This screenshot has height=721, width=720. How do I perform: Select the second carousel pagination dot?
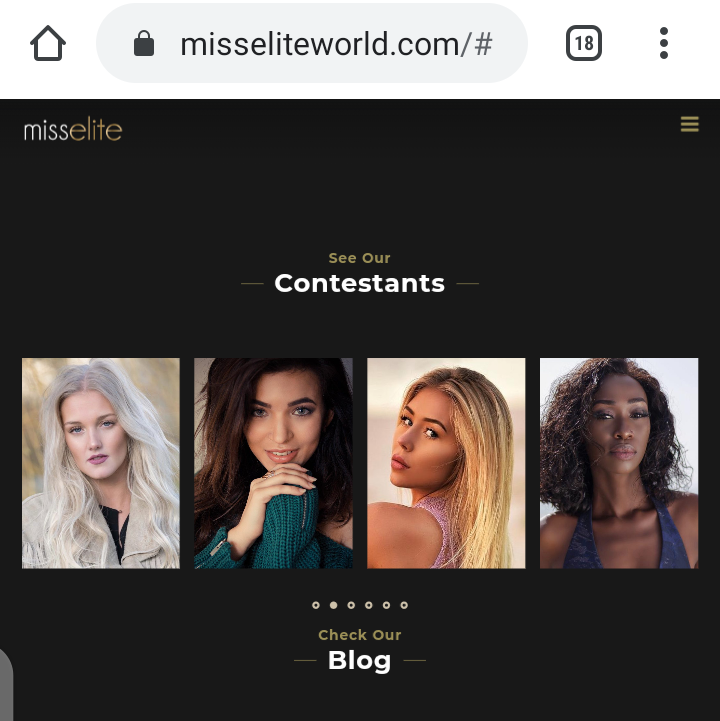click(x=333, y=605)
